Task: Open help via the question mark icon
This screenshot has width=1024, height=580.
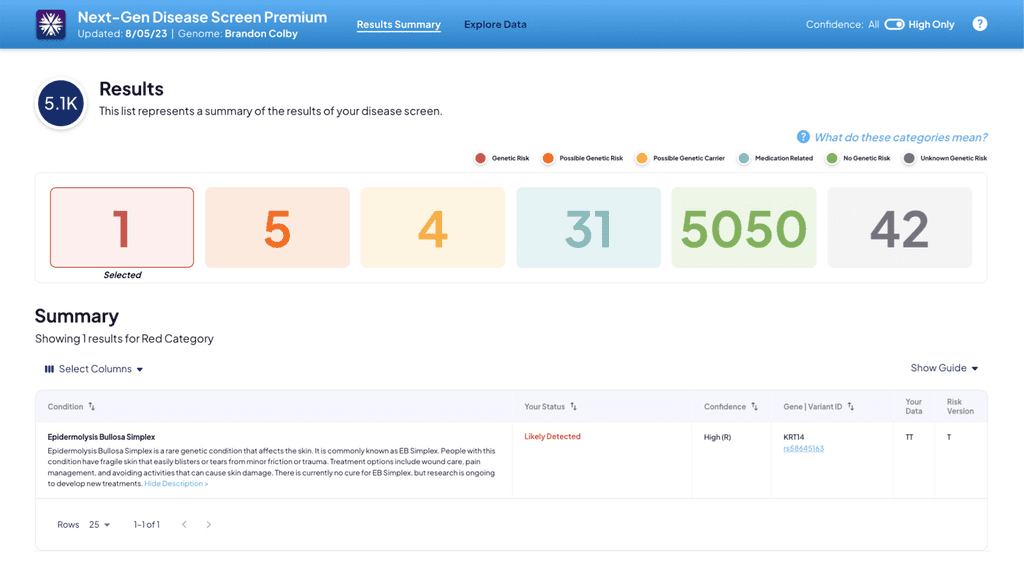Action: click(979, 23)
